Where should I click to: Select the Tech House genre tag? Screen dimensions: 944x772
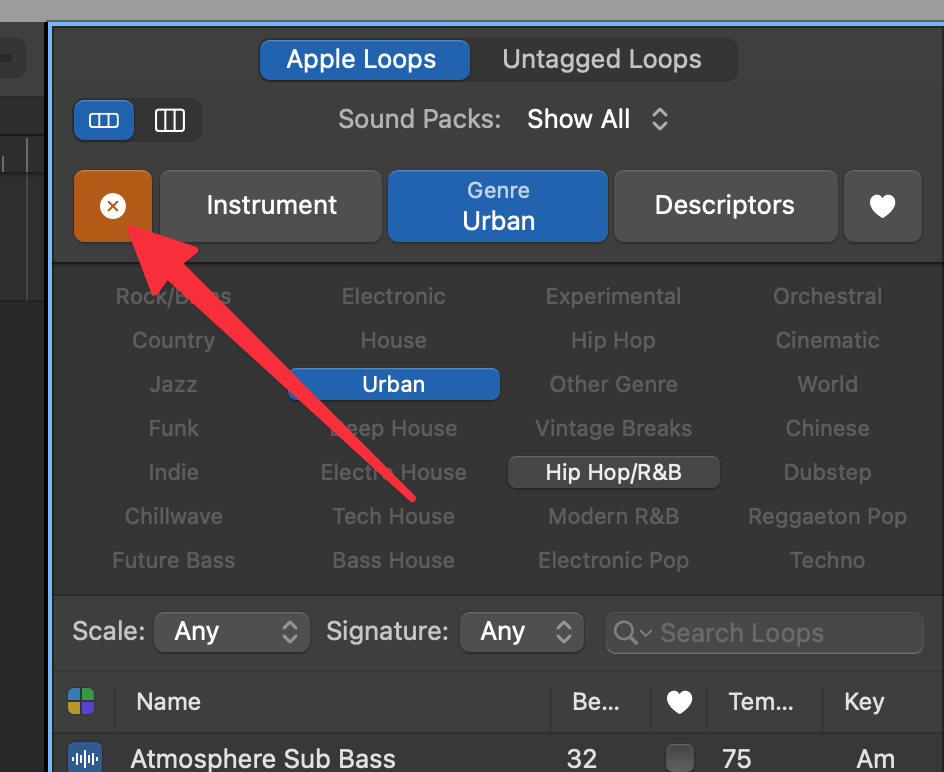point(394,516)
